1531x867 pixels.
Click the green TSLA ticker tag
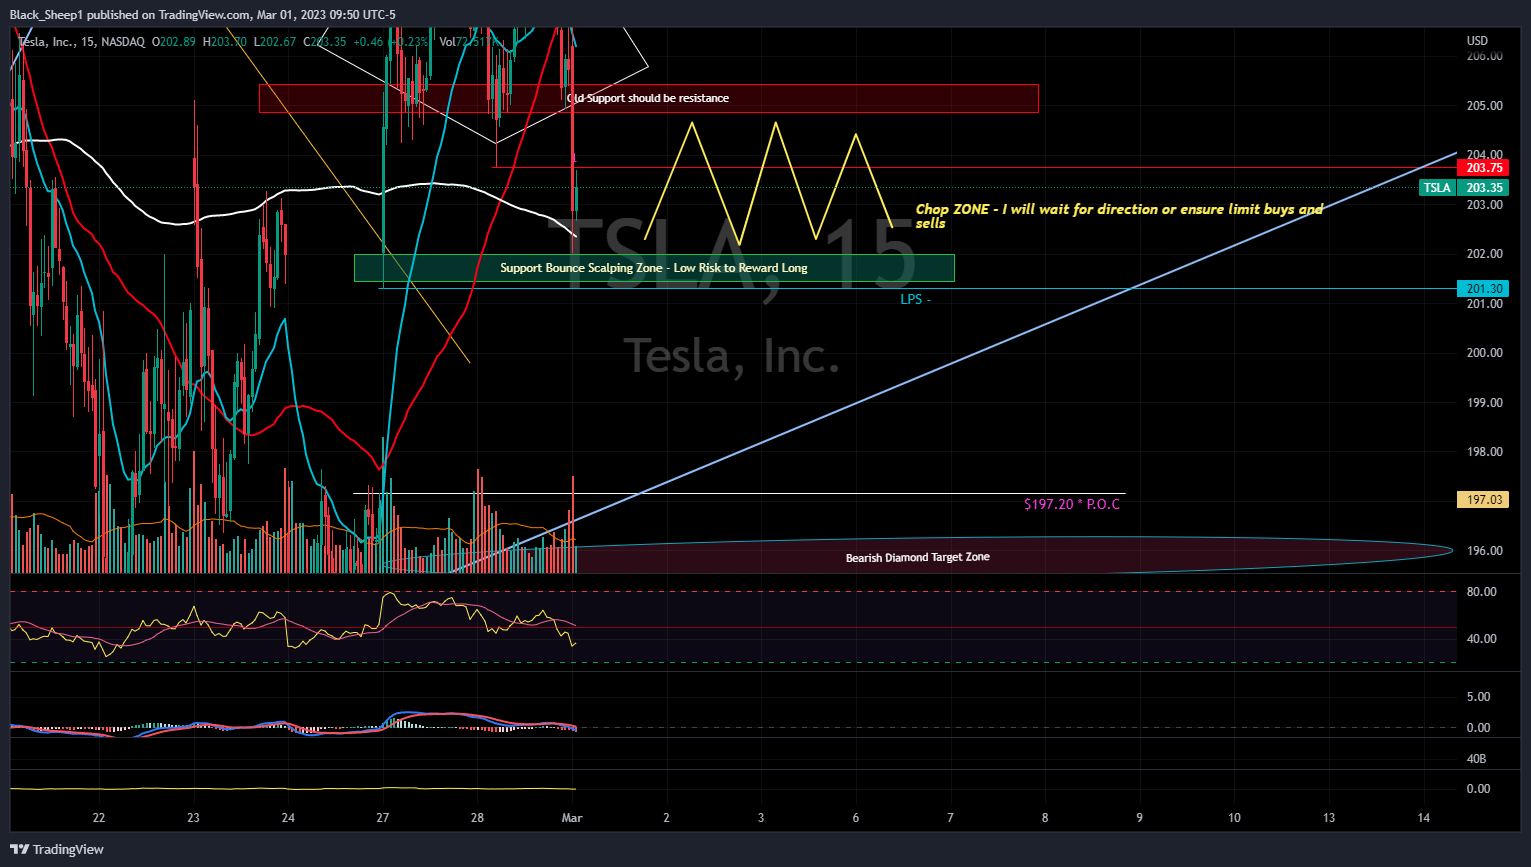[x=1437, y=188]
